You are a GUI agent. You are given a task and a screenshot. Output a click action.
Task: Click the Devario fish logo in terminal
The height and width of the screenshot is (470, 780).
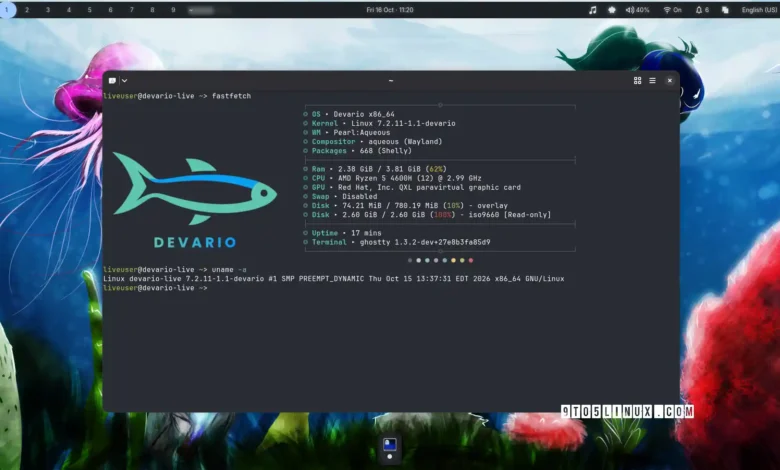click(195, 188)
